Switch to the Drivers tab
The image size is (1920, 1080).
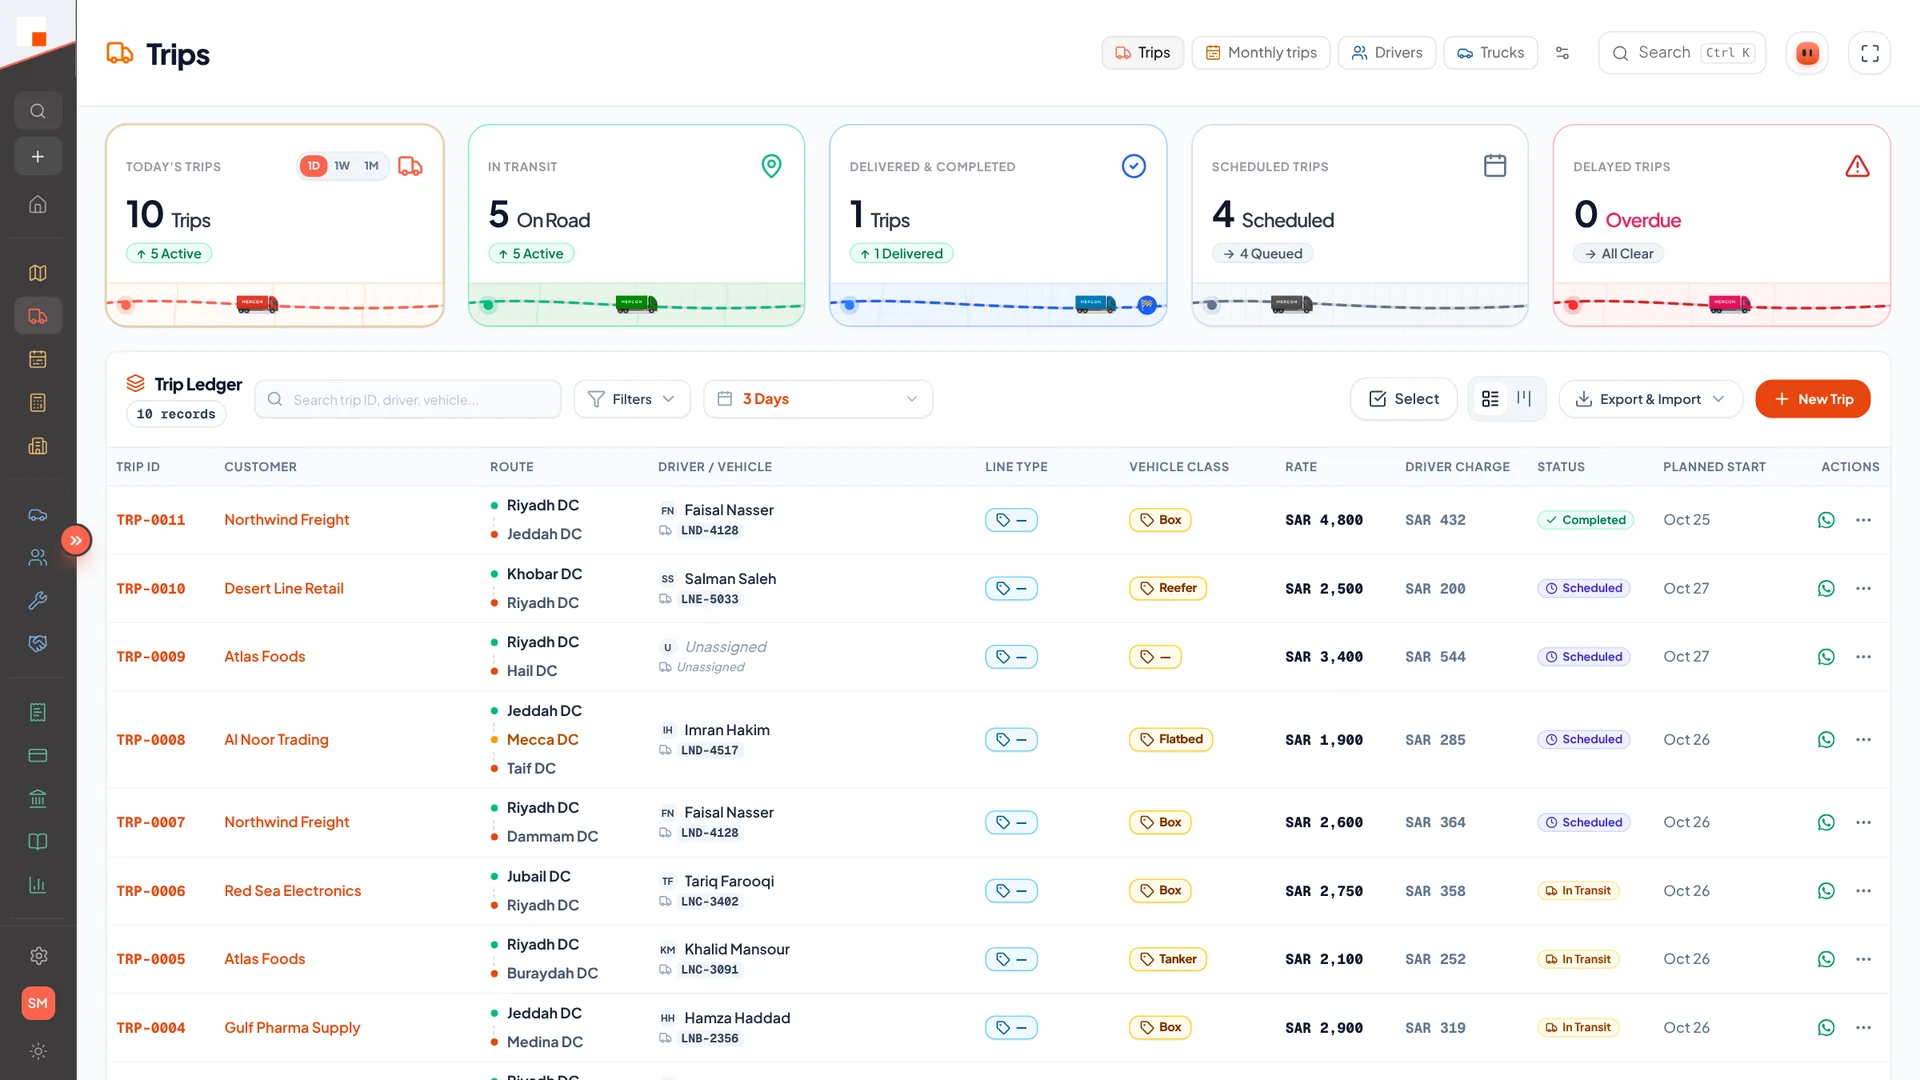coord(1387,53)
